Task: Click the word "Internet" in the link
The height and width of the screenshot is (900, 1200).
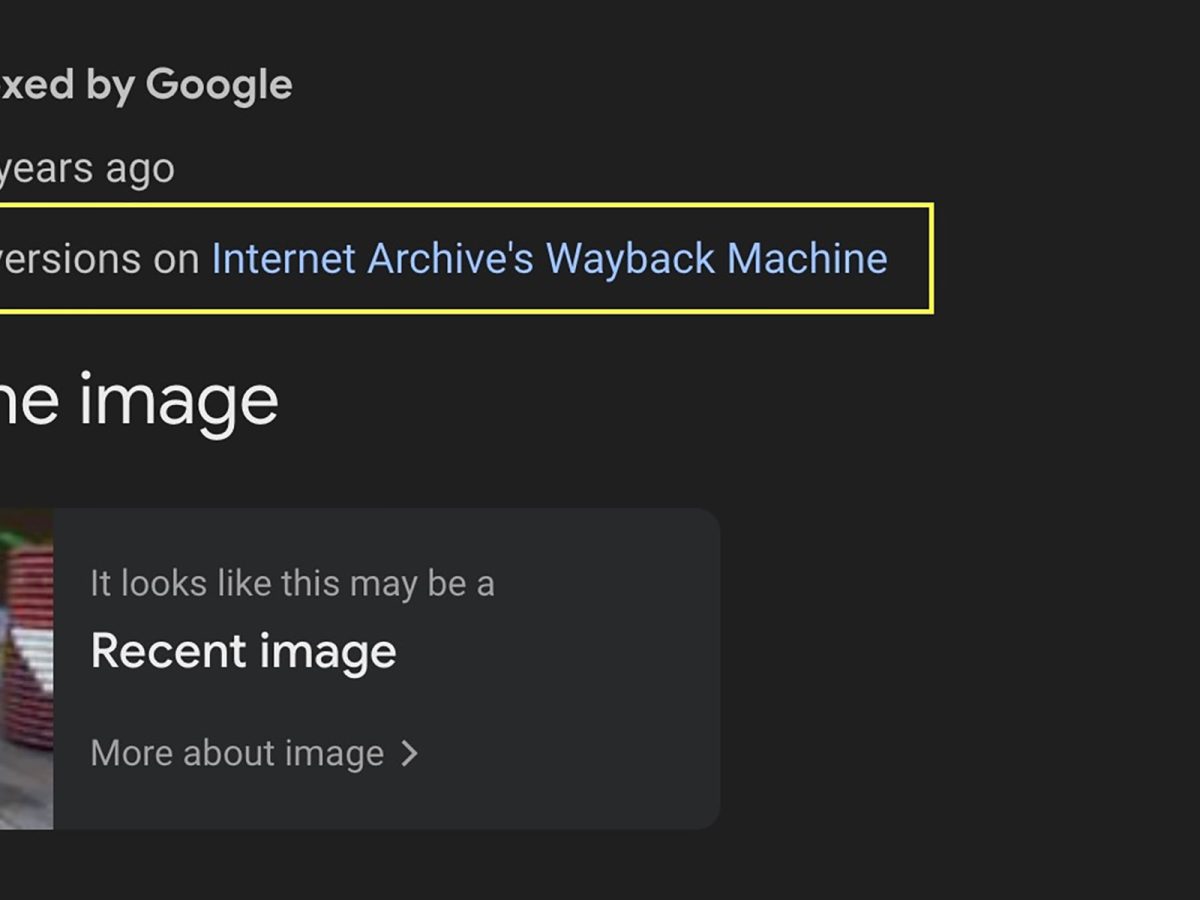Action: (x=283, y=259)
